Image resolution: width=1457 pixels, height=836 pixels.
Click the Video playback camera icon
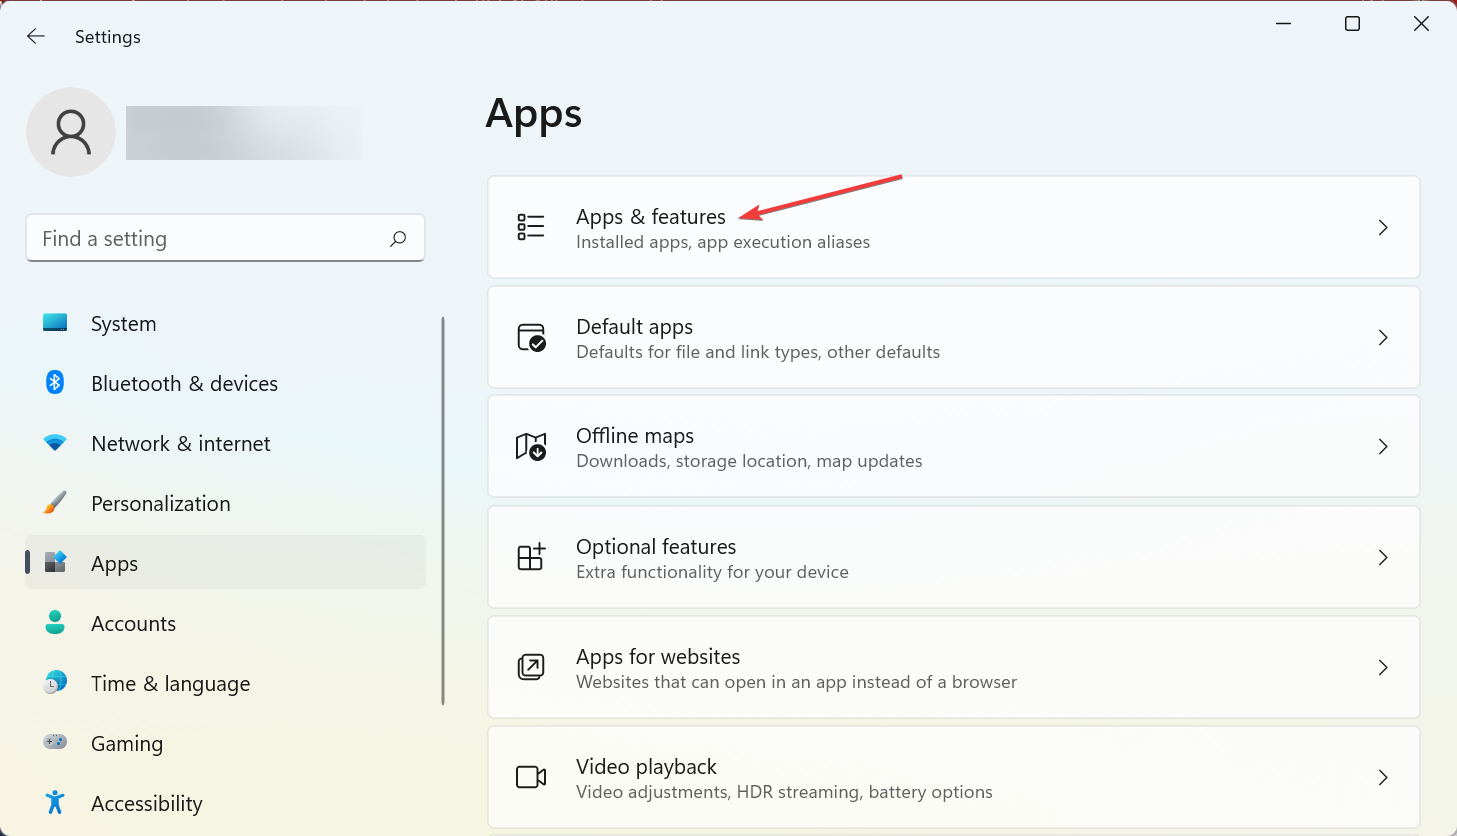(x=531, y=777)
